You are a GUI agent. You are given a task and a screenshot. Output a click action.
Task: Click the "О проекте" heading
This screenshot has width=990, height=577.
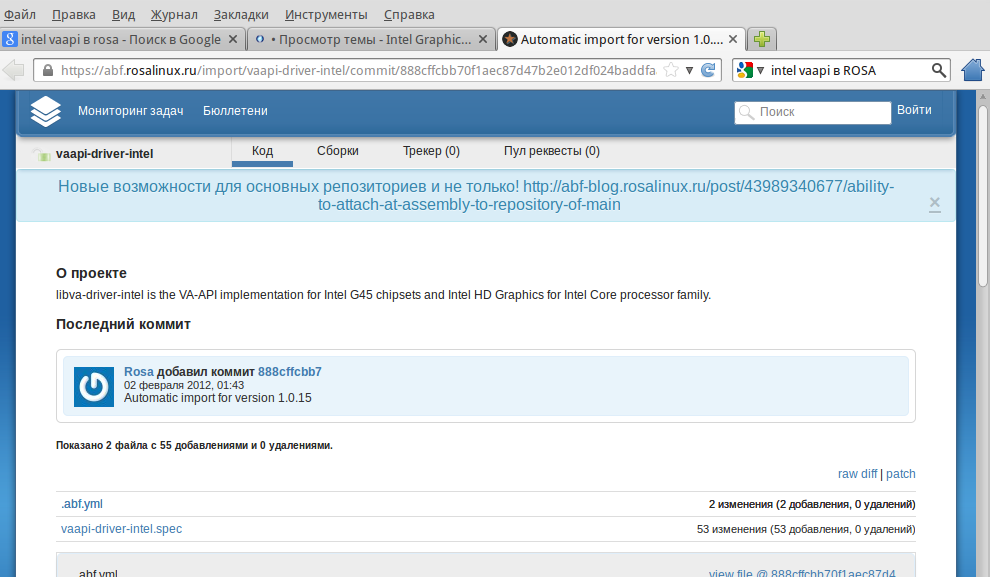[92, 273]
